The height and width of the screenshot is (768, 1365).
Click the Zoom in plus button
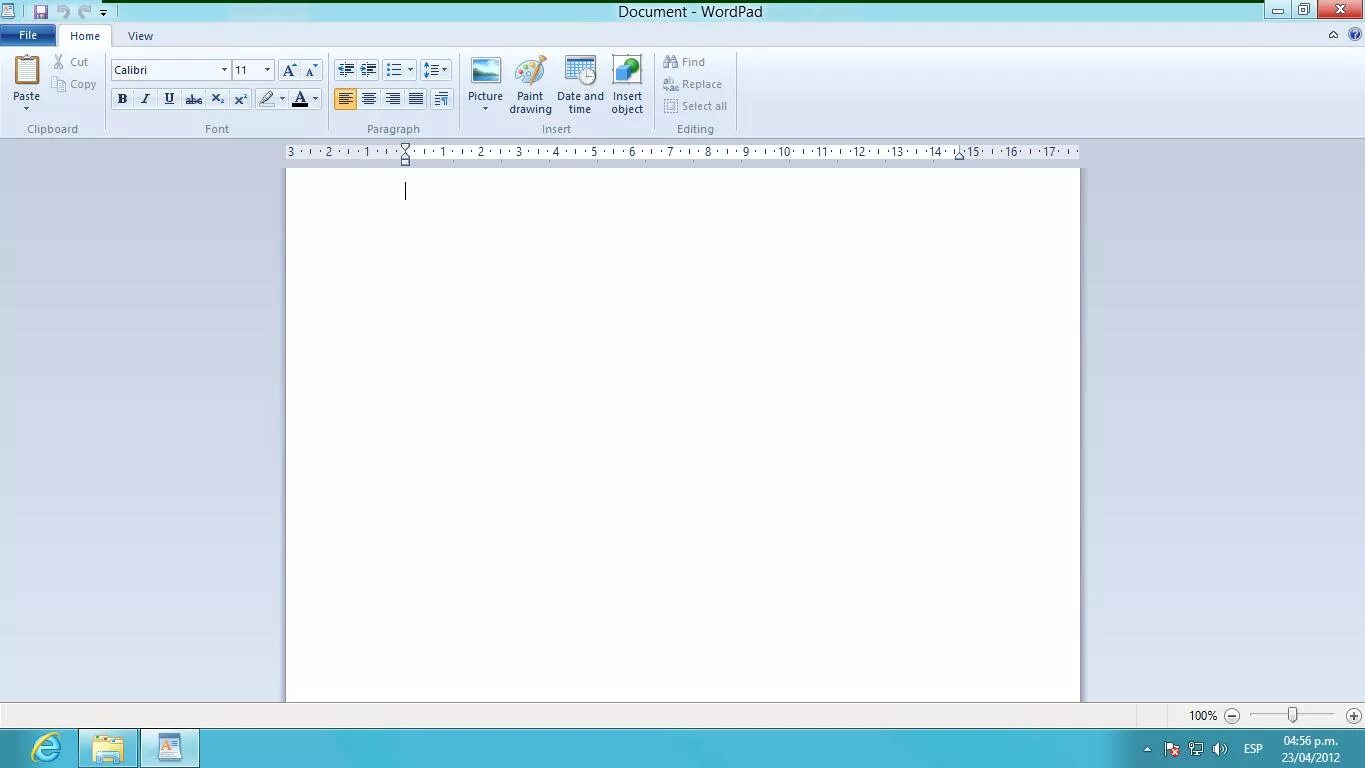[x=1353, y=716]
